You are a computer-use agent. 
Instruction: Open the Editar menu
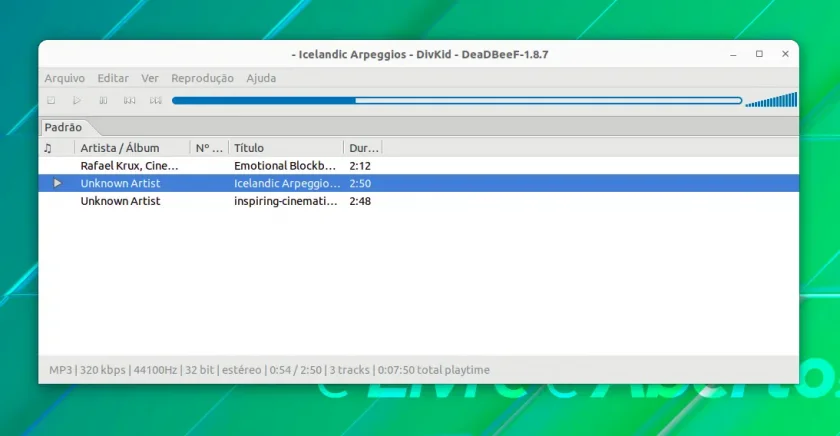[113, 78]
